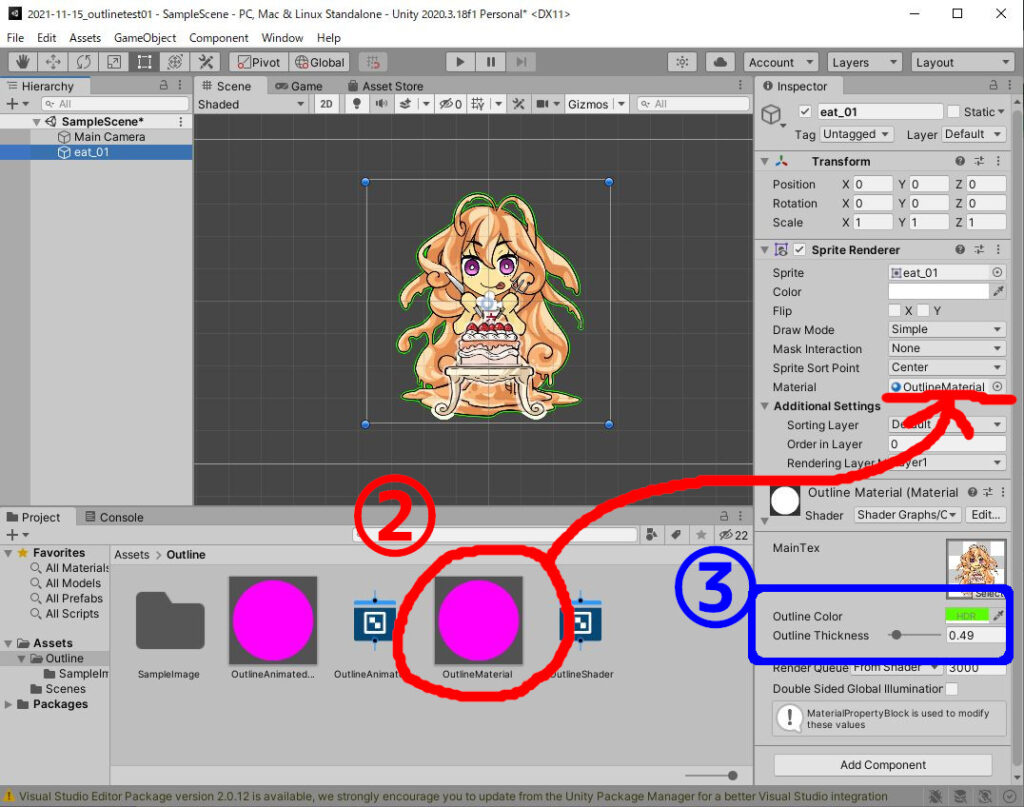Toggle scene grid visibility icon
This screenshot has height=807, width=1024.
pos(477,104)
